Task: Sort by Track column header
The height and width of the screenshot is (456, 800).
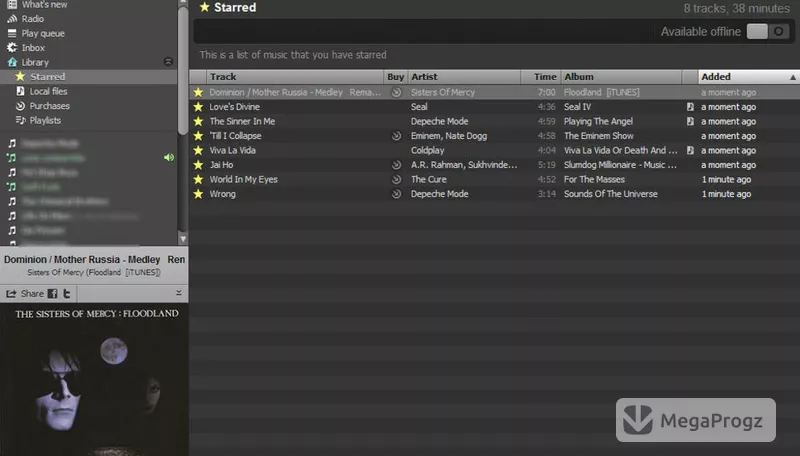Action: pyautogui.click(x=295, y=77)
